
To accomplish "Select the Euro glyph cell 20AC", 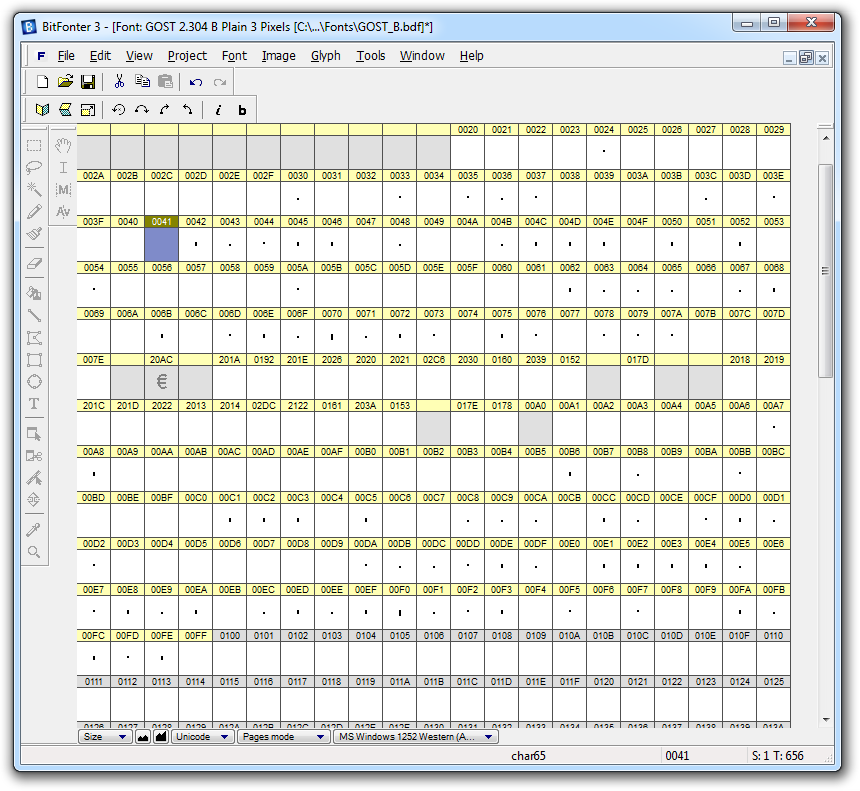I will coord(161,382).
